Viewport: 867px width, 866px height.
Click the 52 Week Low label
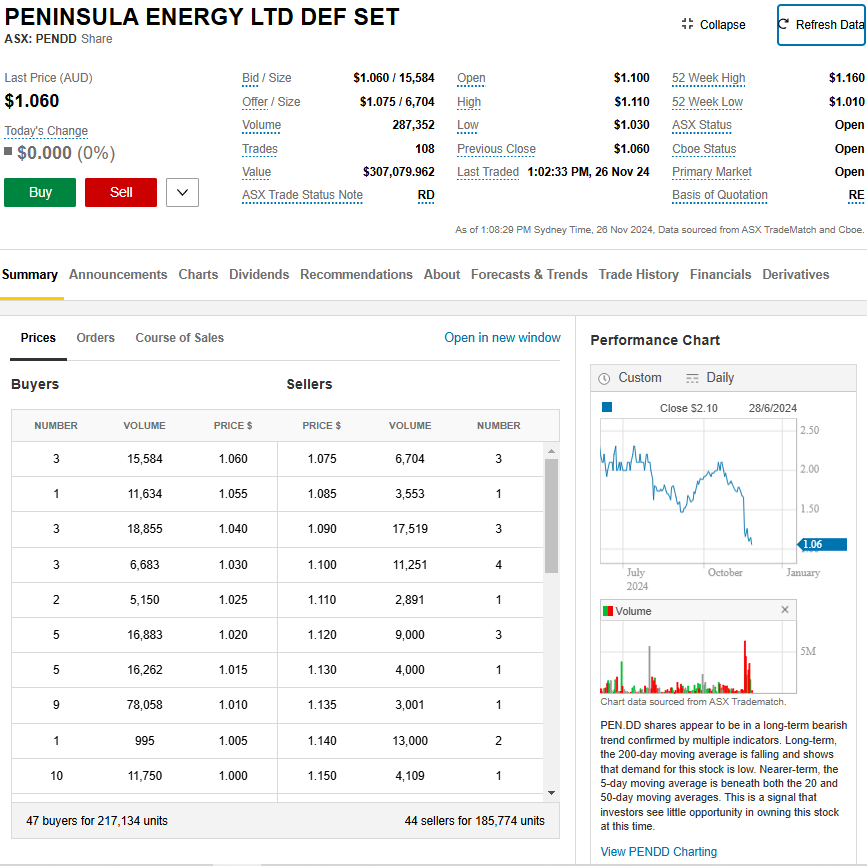[707, 102]
